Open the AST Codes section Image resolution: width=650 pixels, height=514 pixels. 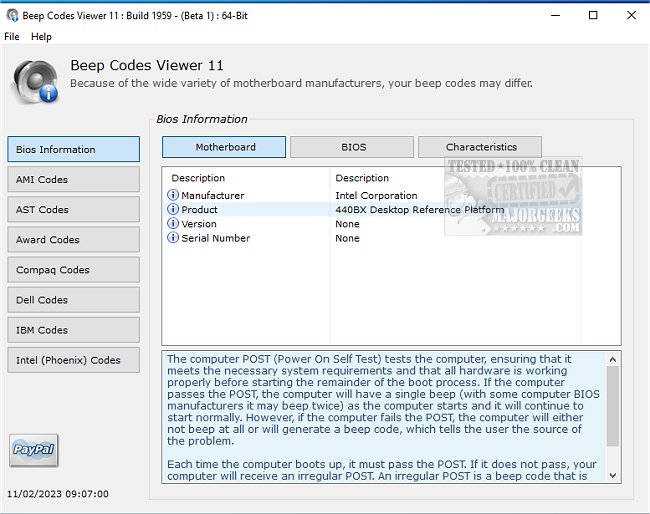(x=73, y=210)
